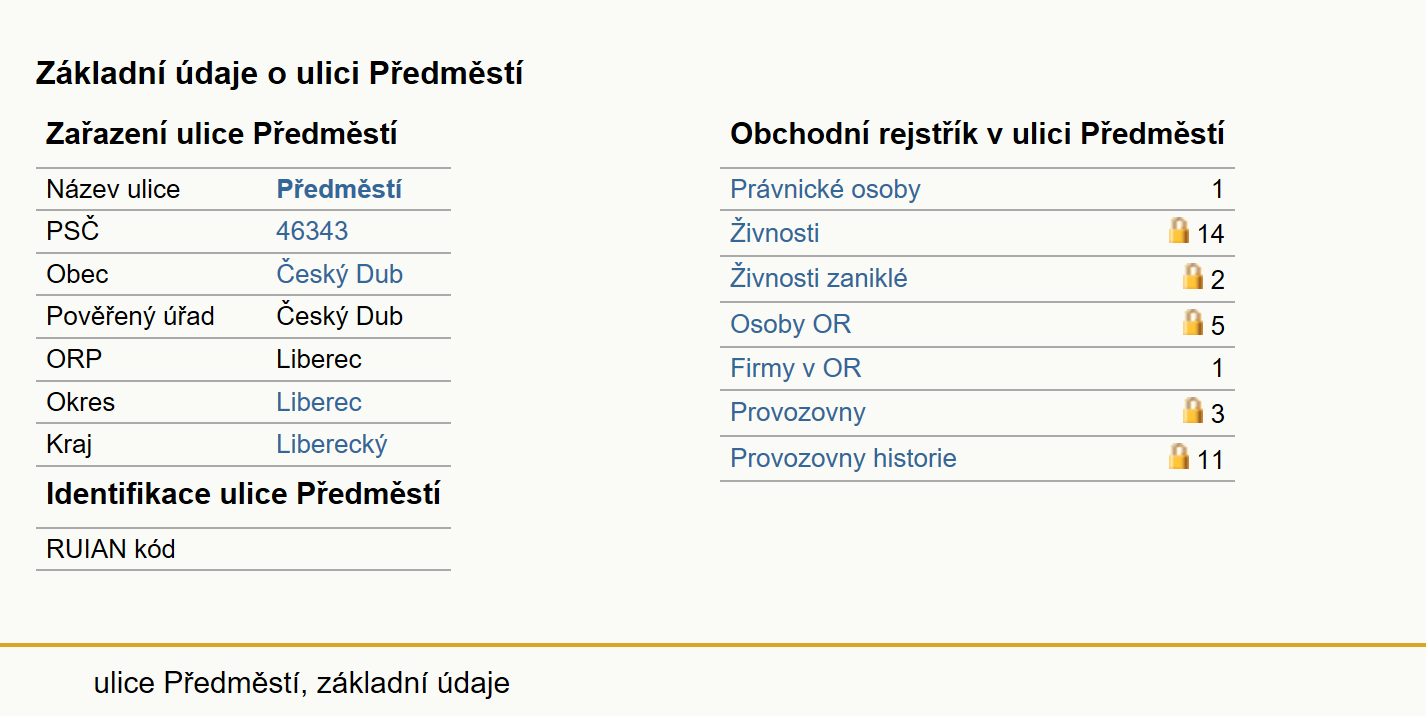Viewport: 1426px width, 716px height.
Task: Go to the Provozovny link
Action: pos(798,412)
